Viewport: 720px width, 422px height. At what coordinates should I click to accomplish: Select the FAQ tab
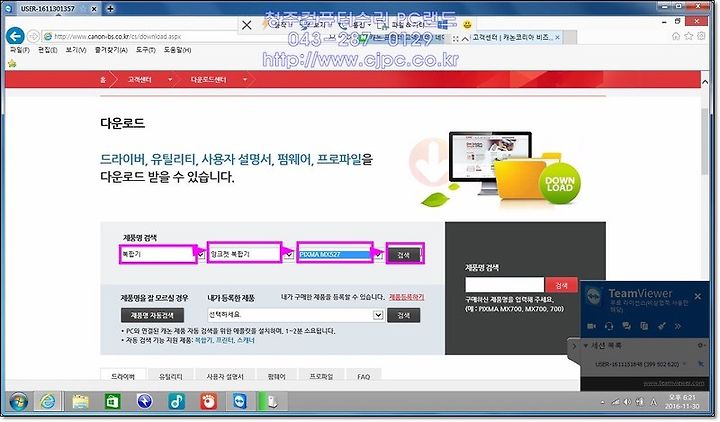pyautogui.click(x=363, y=376)
